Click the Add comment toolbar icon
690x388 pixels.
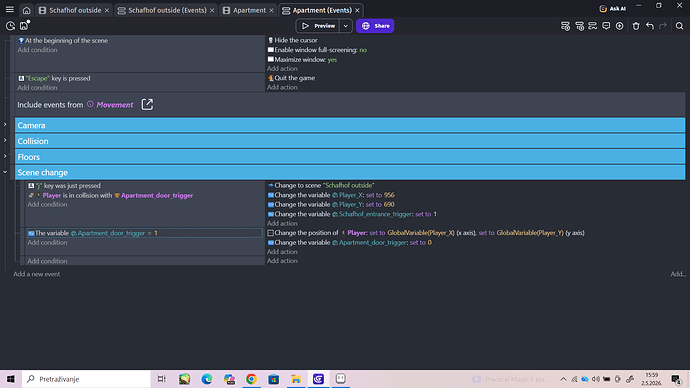point(606,26)
